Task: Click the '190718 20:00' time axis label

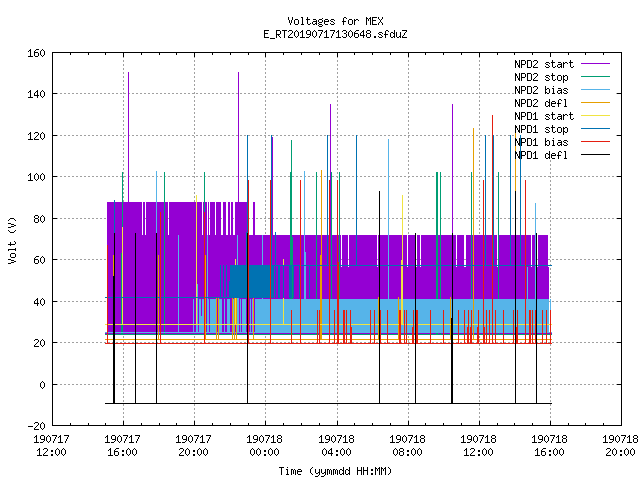Action: (x=620, y=446)
